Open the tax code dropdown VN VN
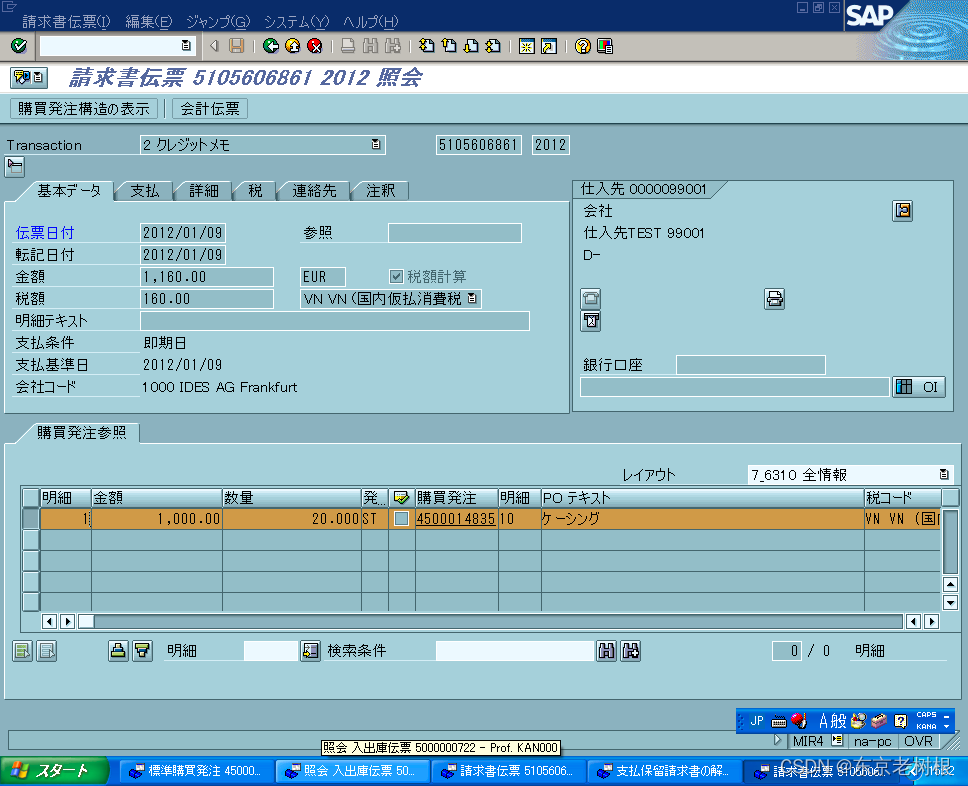The image size is (968, 786). pyautogui.click(x=471, y=298)
